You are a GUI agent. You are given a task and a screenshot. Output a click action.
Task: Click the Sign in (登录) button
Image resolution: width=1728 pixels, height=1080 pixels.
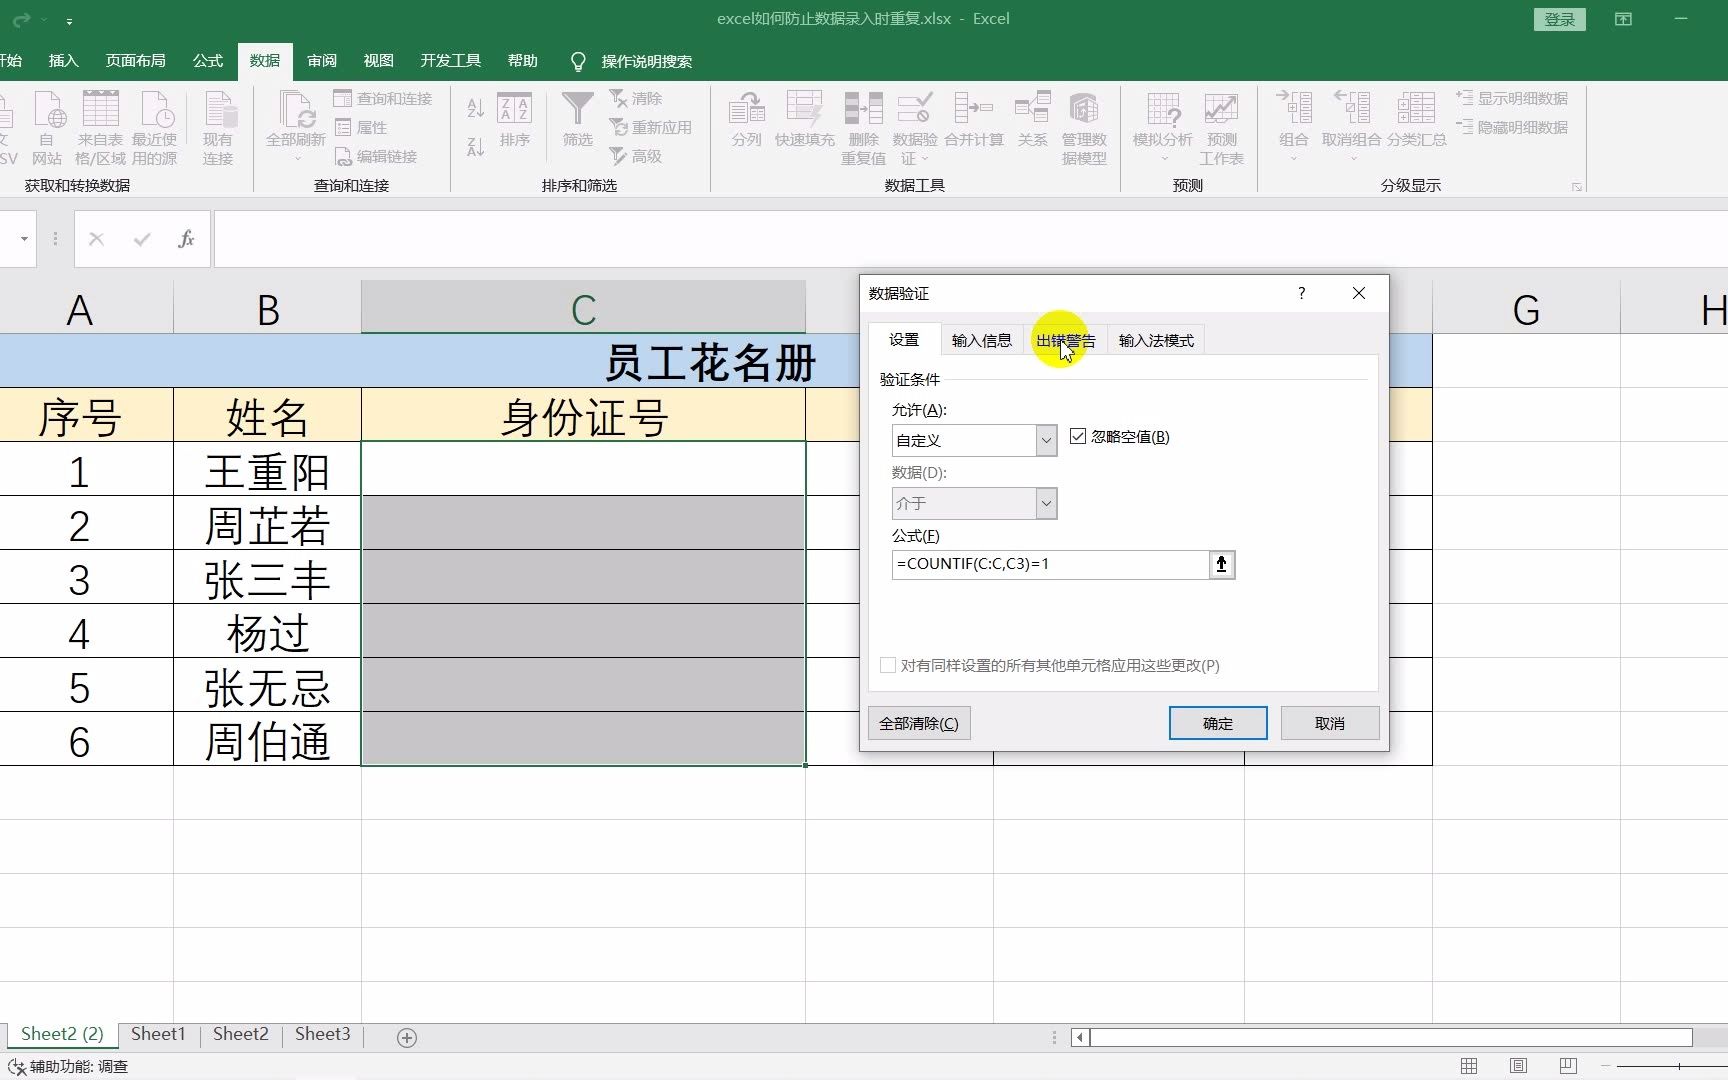(1559, 19)
